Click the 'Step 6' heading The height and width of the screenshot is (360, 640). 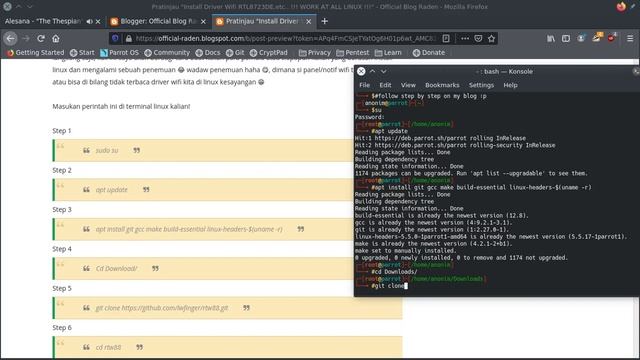(62, 328)
